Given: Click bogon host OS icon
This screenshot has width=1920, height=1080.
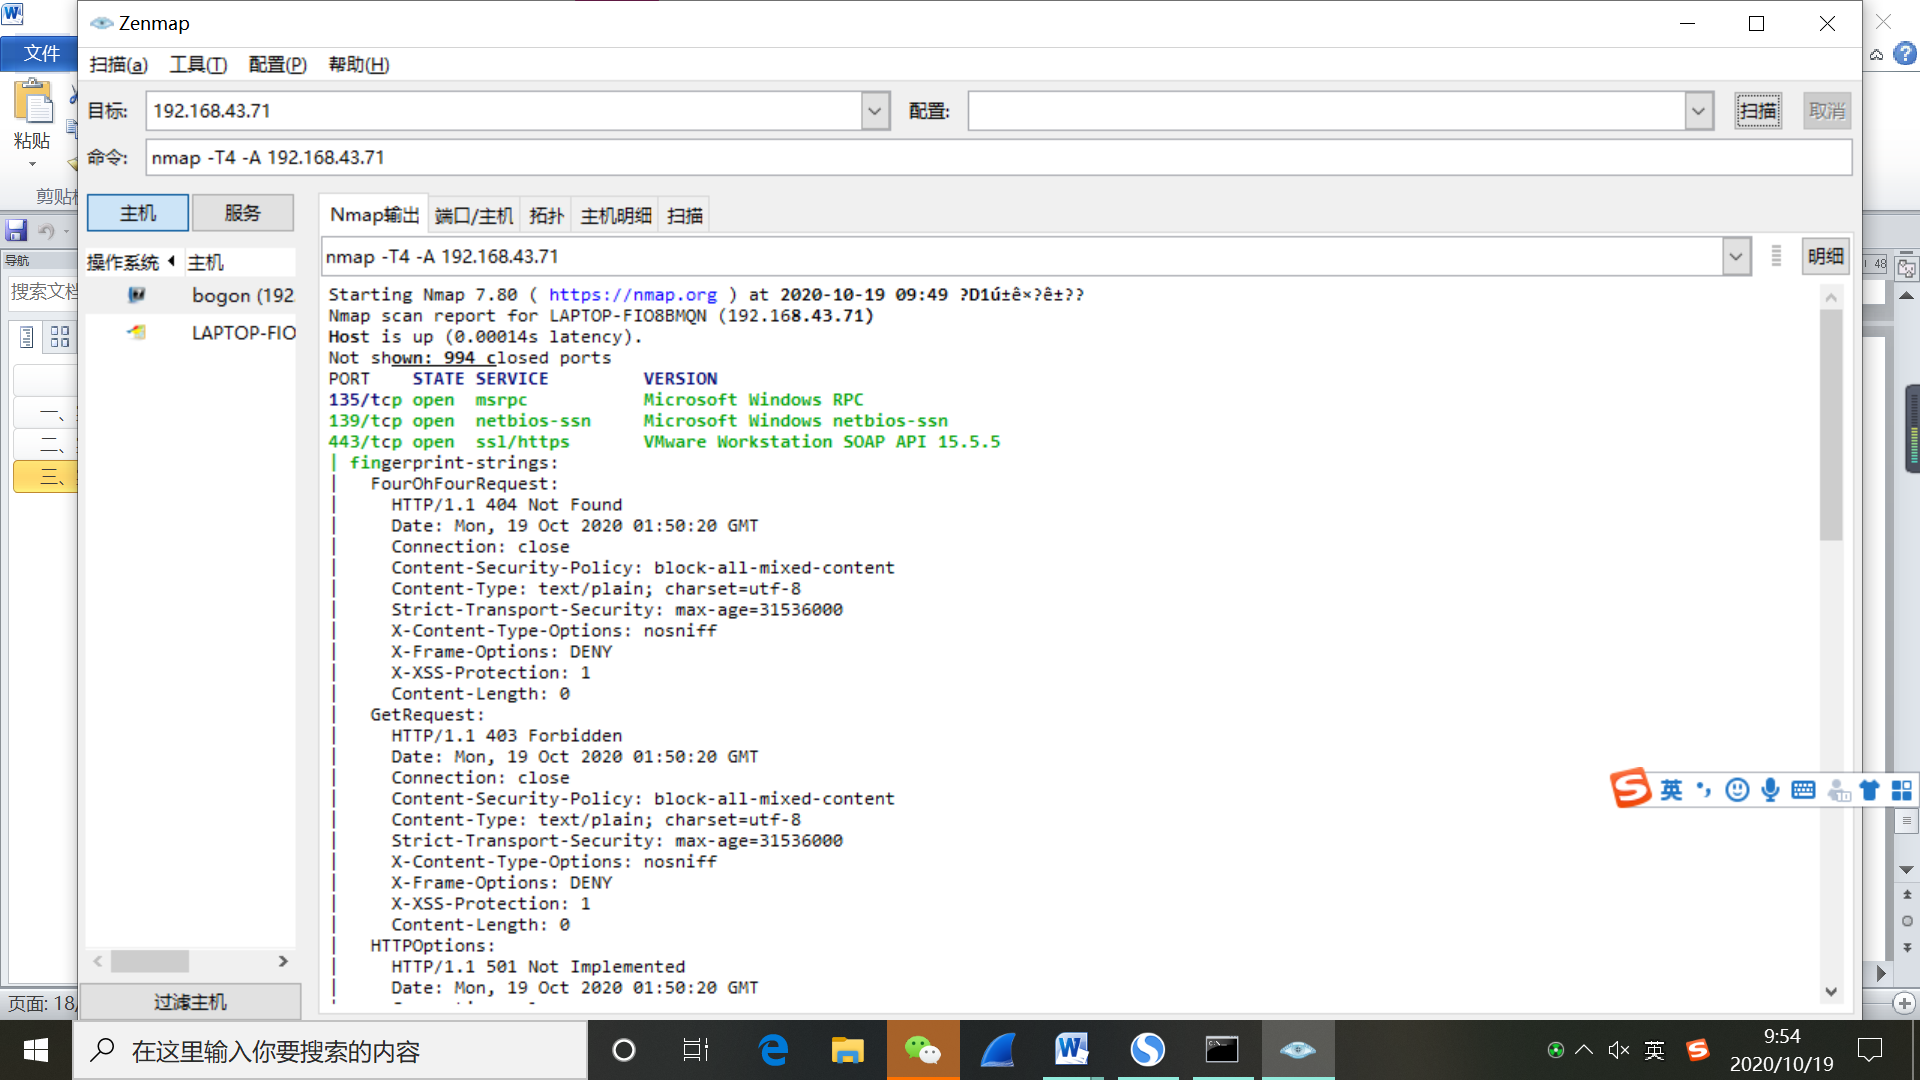Looking at the screenshot, I should coord(137,295).
